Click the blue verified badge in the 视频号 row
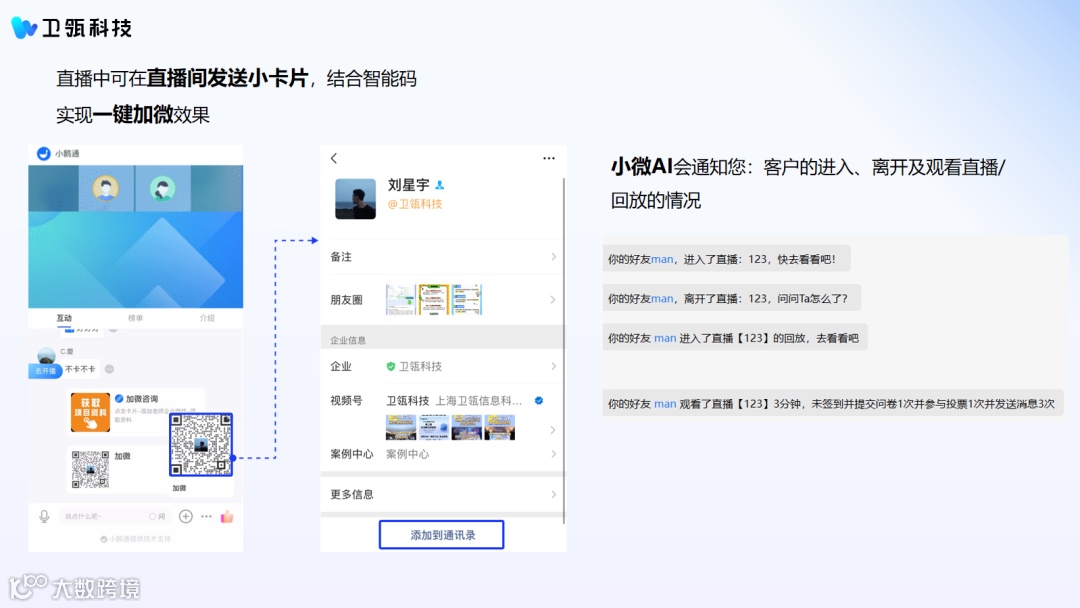 pos(539,400)
